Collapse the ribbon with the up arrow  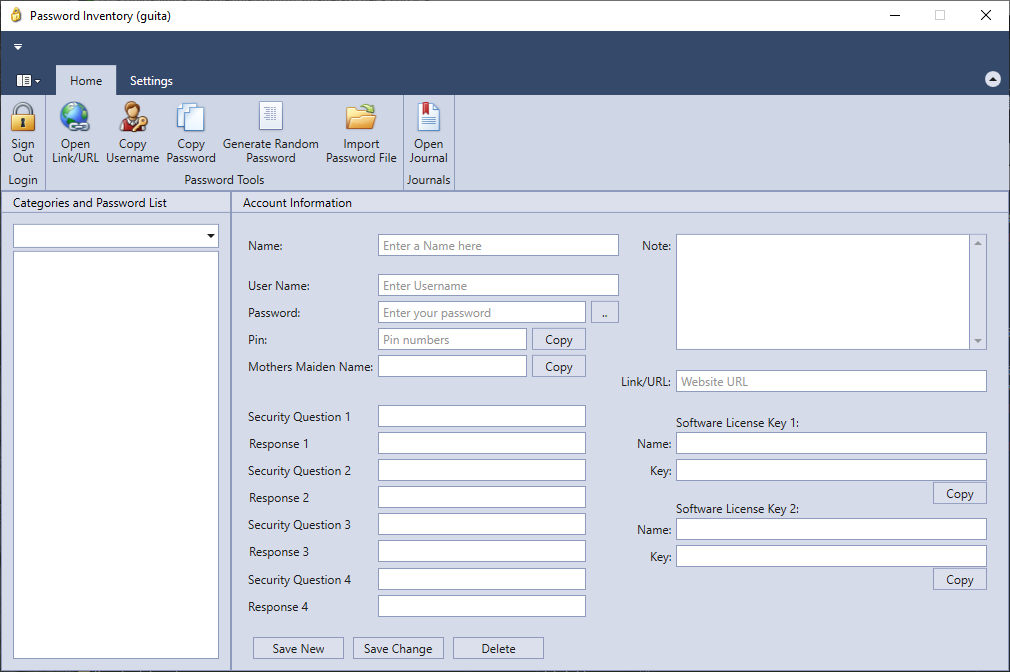[x=993, y=79]
